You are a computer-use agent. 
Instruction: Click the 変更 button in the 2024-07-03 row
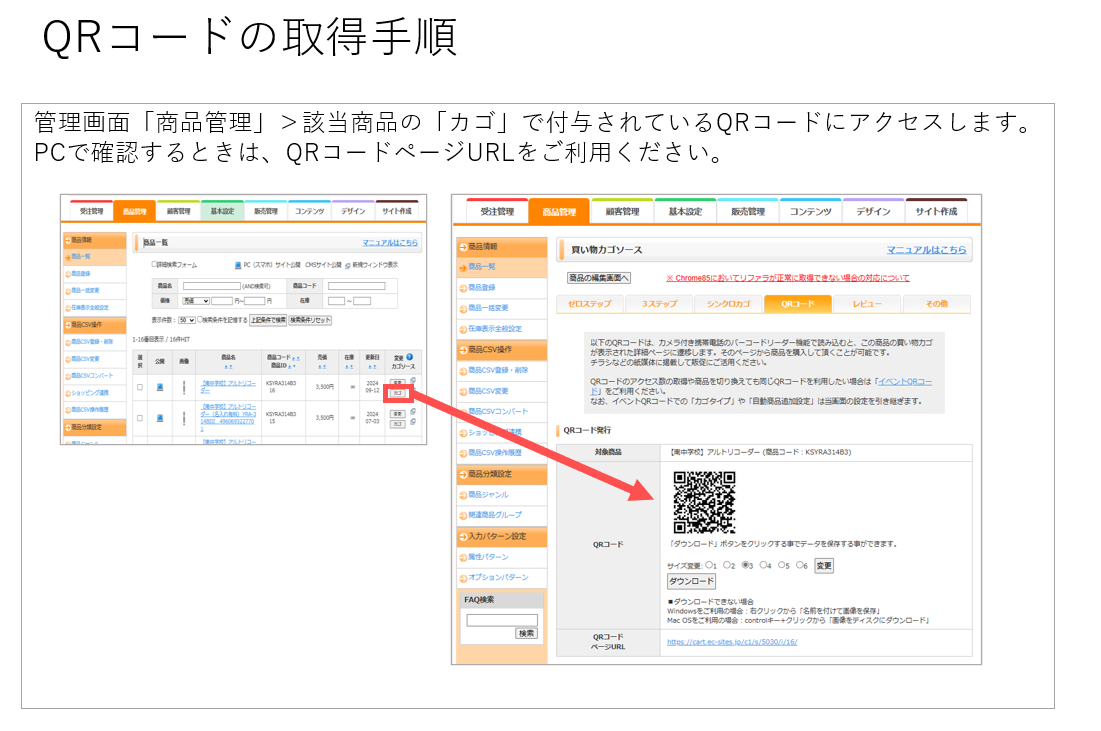click(x=397, y=414)
